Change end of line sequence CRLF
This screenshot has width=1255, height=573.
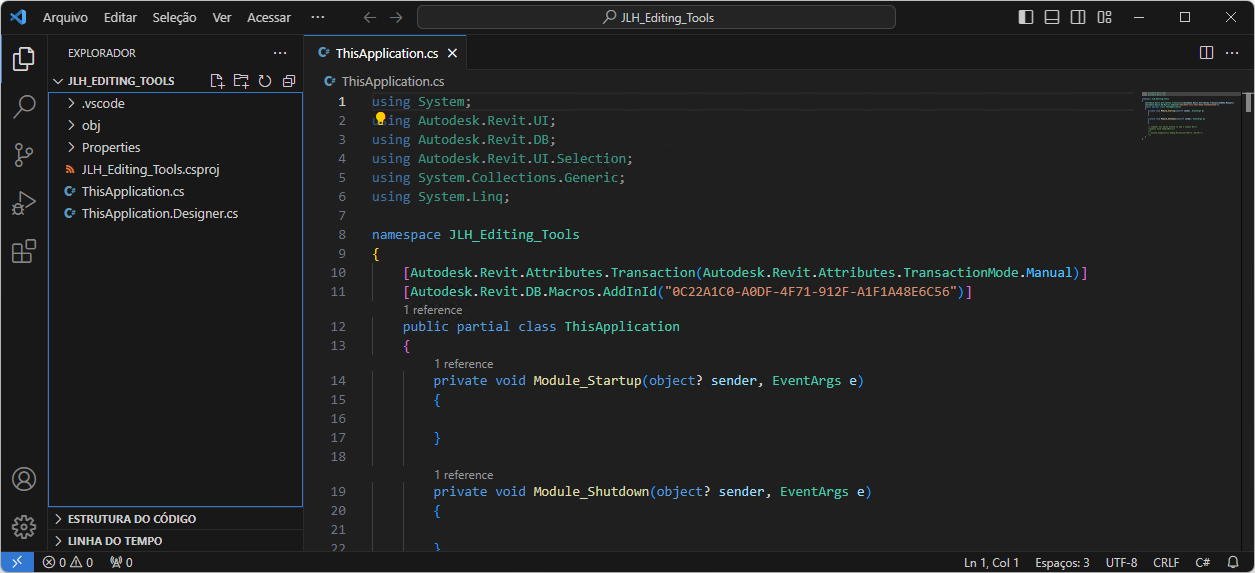(1166, 562)
